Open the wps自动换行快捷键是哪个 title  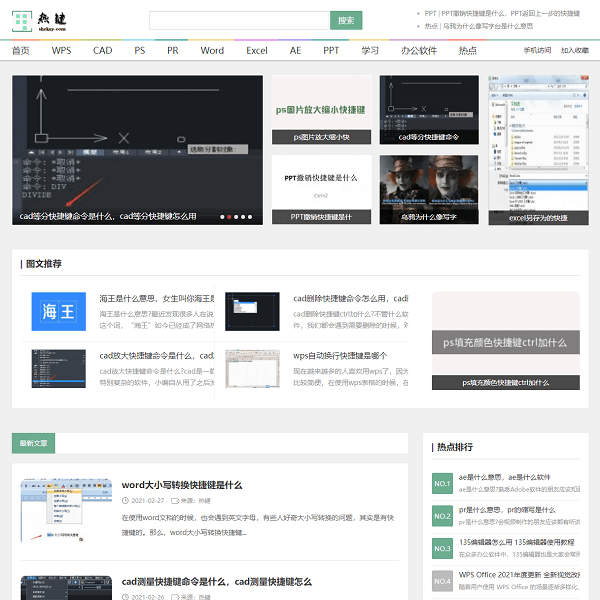340,356
